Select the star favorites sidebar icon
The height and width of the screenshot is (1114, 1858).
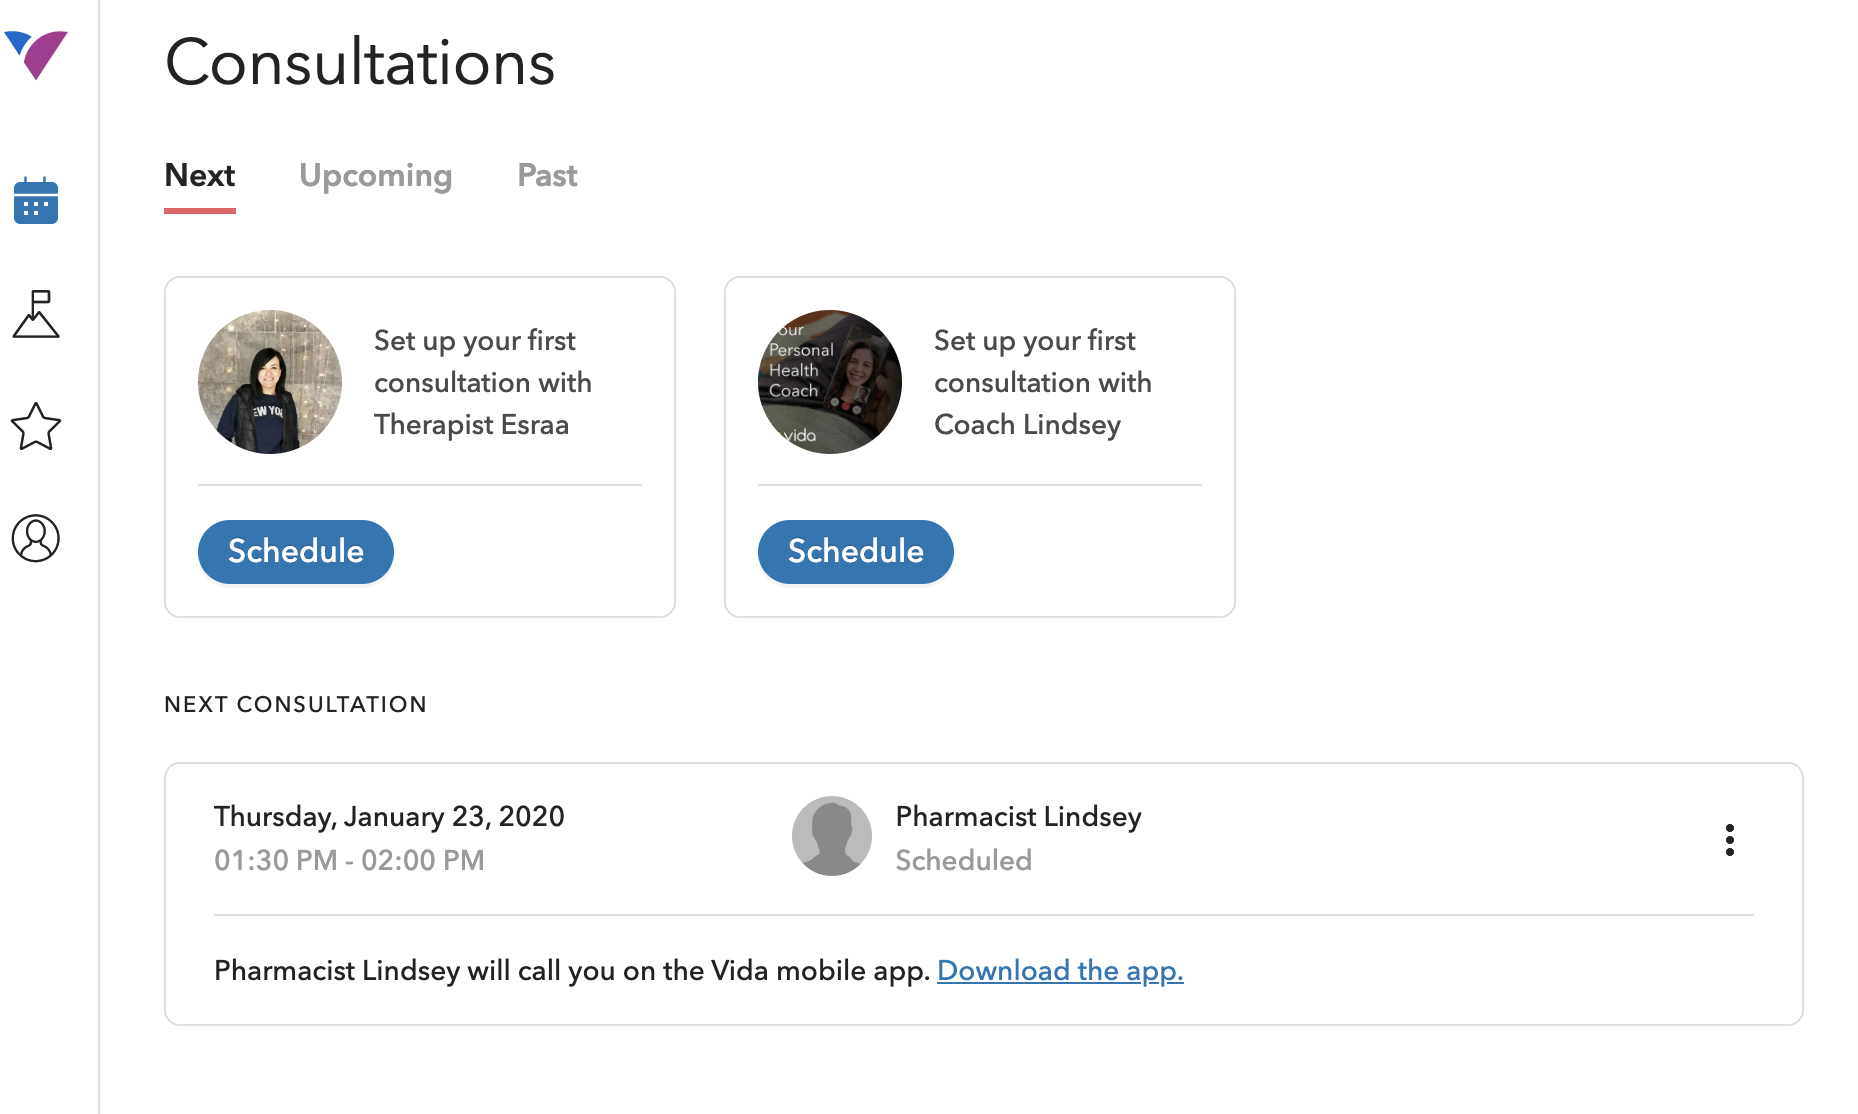click(x=36, y=426)
